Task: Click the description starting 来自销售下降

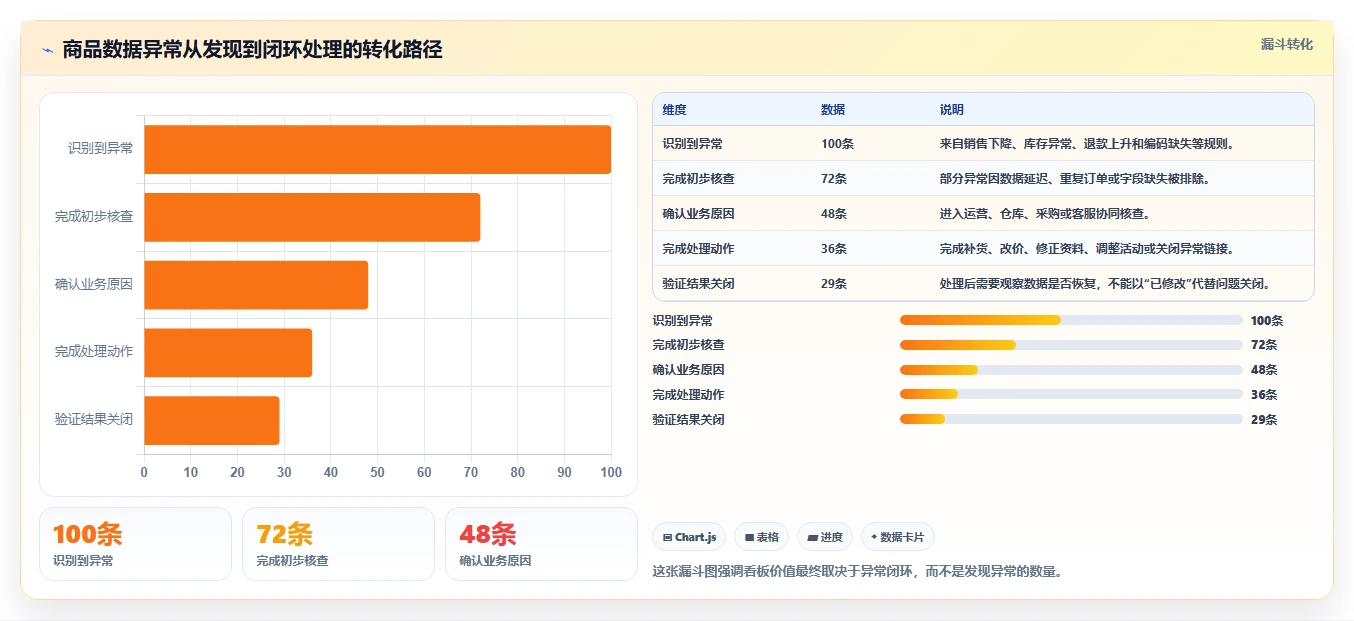Action: pyautogui.click(x=1089, y=144)
